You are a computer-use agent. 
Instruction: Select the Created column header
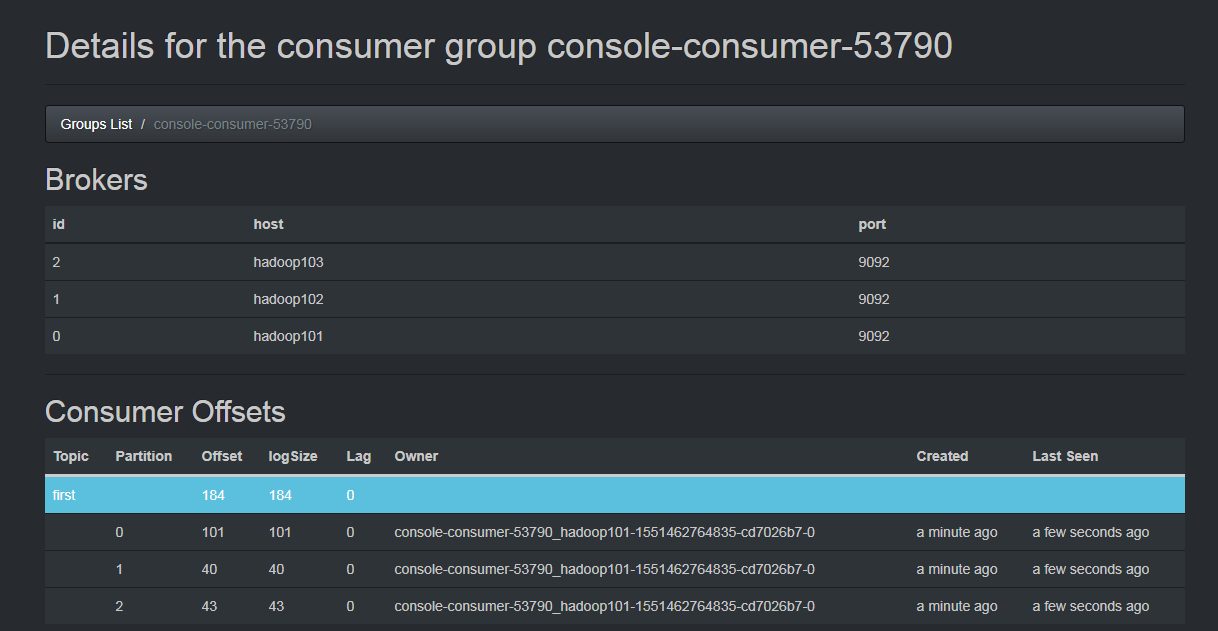pyautogui.click(x=942, y=456)
